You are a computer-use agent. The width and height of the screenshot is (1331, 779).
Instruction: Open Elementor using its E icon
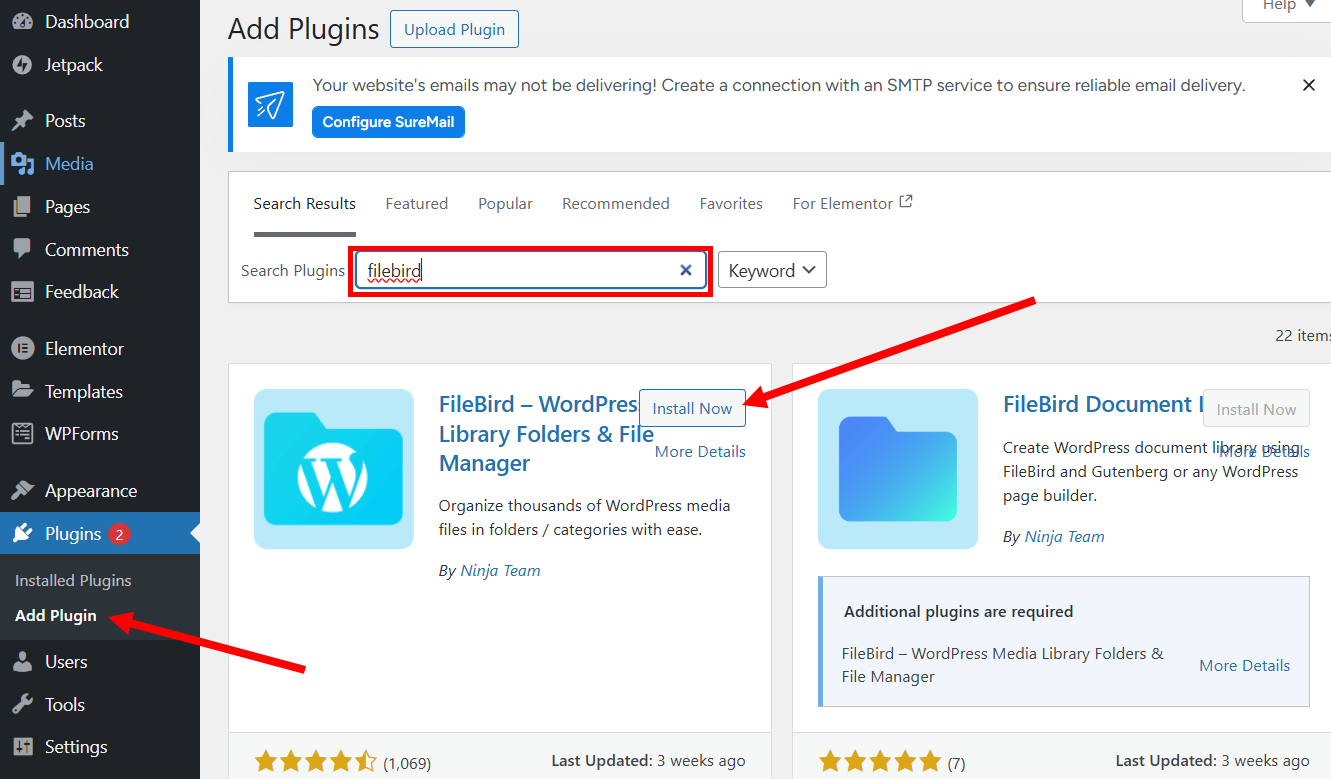(x=24, y=348)
